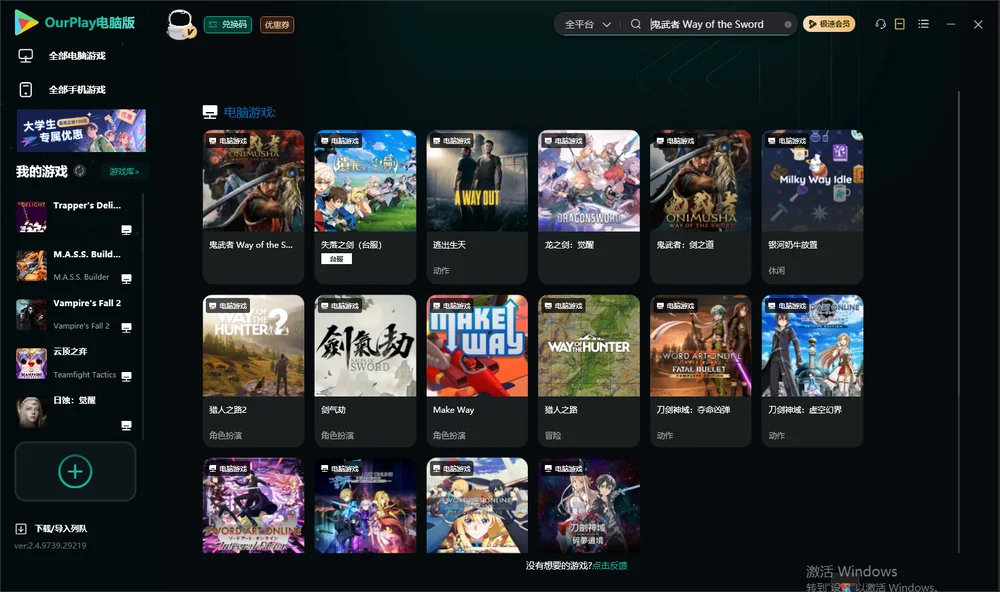Image resolution: width=1000 pixels, height=592 pixels.
Task: Open 下载/导入列队 queue
Action: pos(61,529)
